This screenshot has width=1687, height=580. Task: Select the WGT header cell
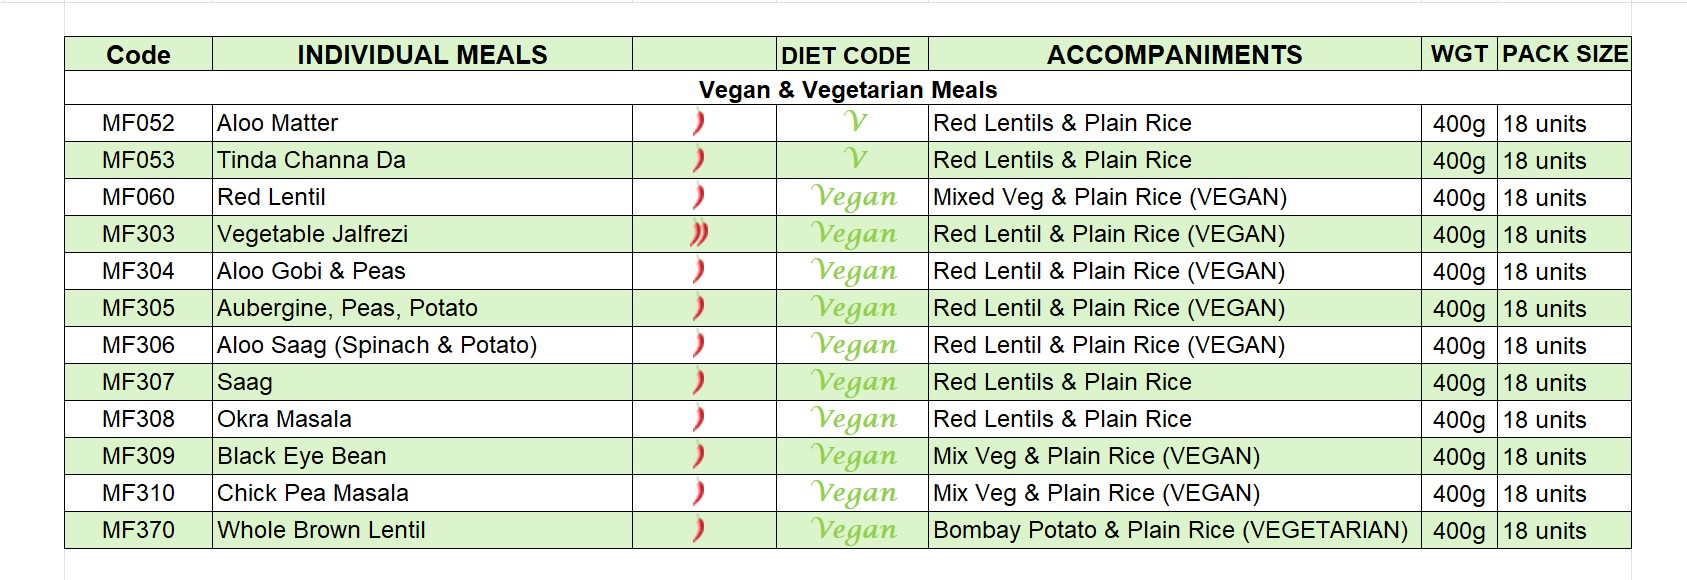coord(1460,54)
